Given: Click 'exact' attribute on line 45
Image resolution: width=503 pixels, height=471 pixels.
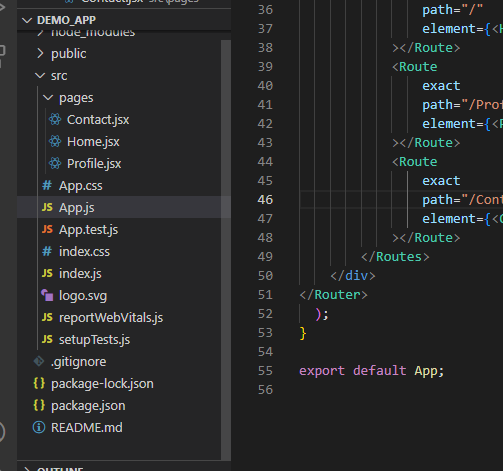Looking at the screenshot, I should coord(441,181).
